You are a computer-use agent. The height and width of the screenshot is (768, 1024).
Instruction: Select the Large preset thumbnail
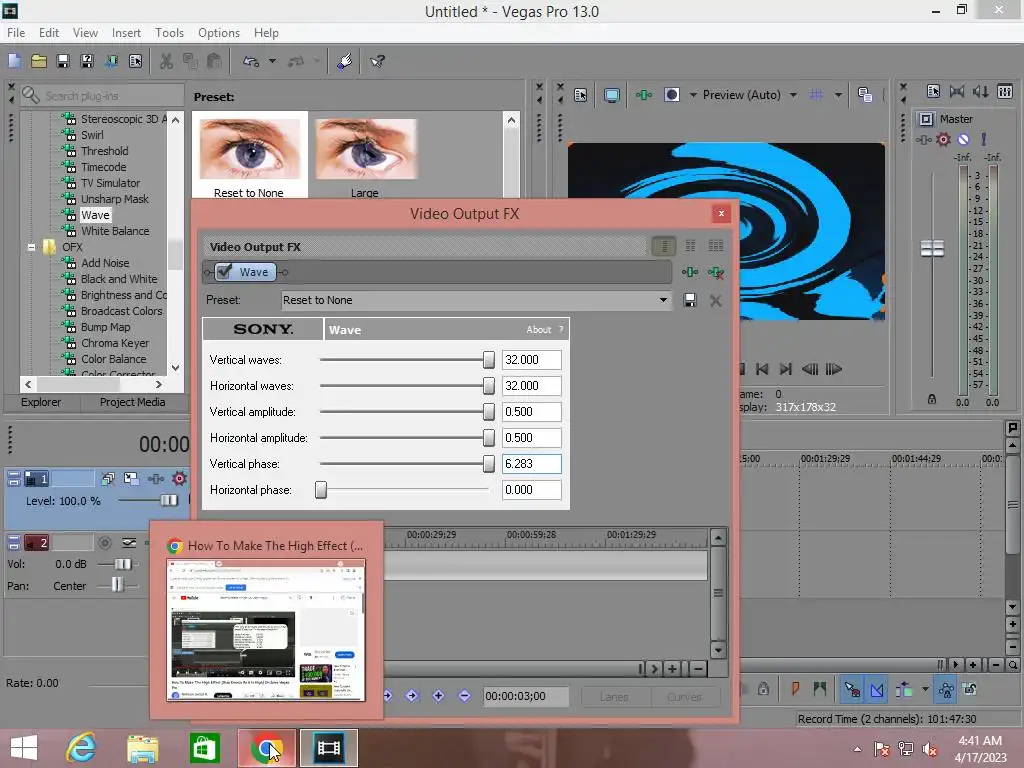pyautogui.click(x=366, y=150)
